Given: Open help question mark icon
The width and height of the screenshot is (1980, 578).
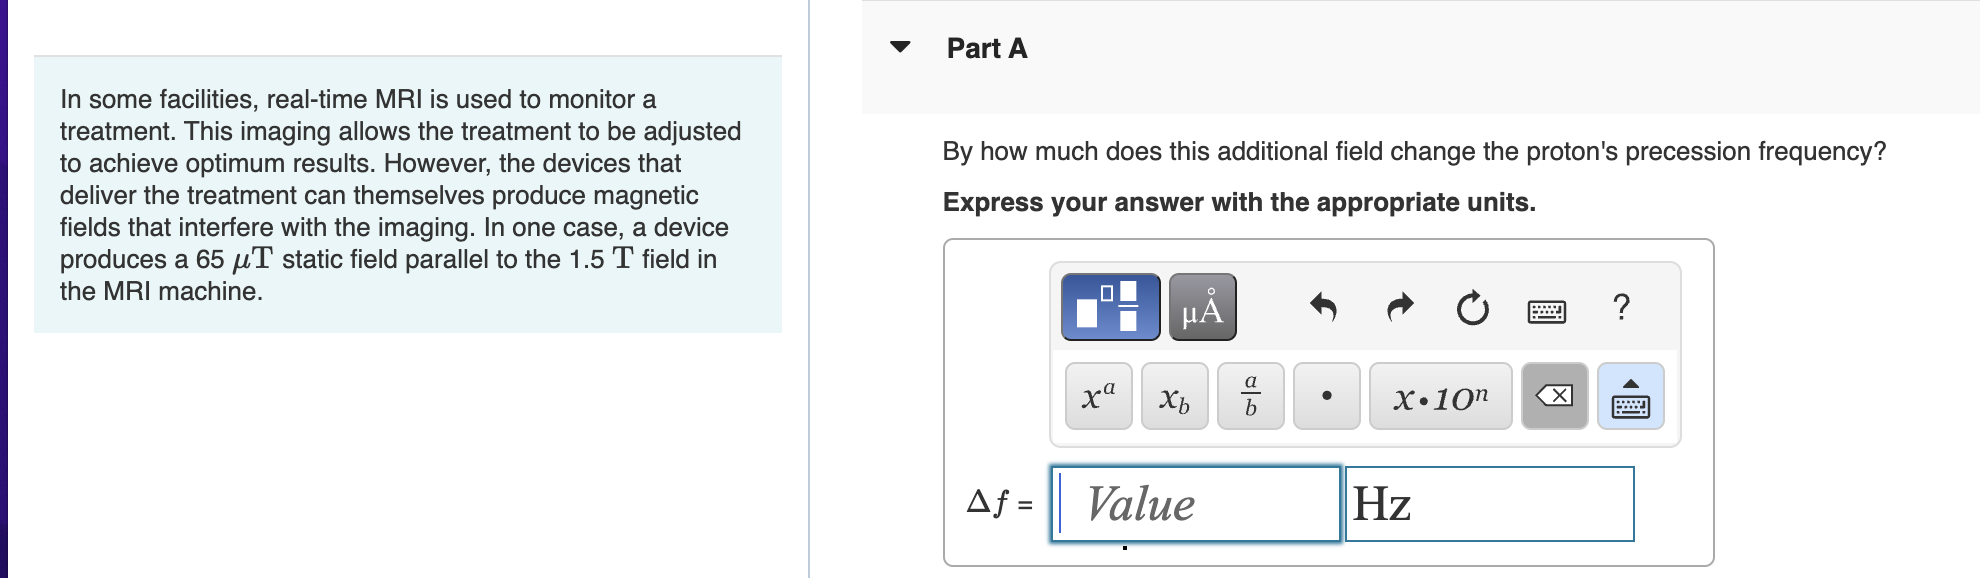Looking at the screenshot, I should [x=1621, y=307].
